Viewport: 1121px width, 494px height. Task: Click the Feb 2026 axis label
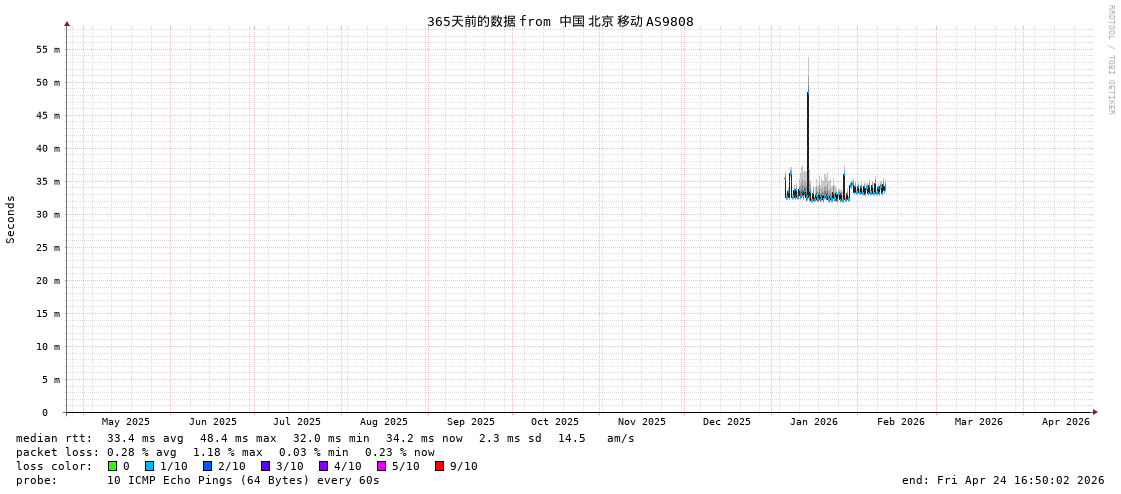[901, 422]
